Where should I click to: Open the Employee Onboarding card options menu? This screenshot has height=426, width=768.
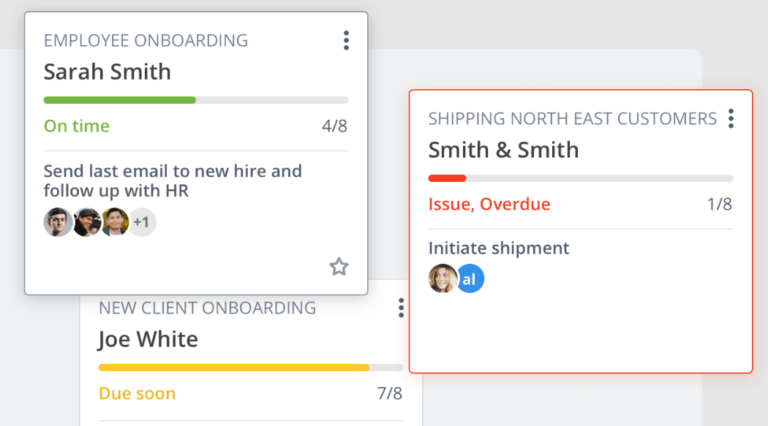point(346,41)
